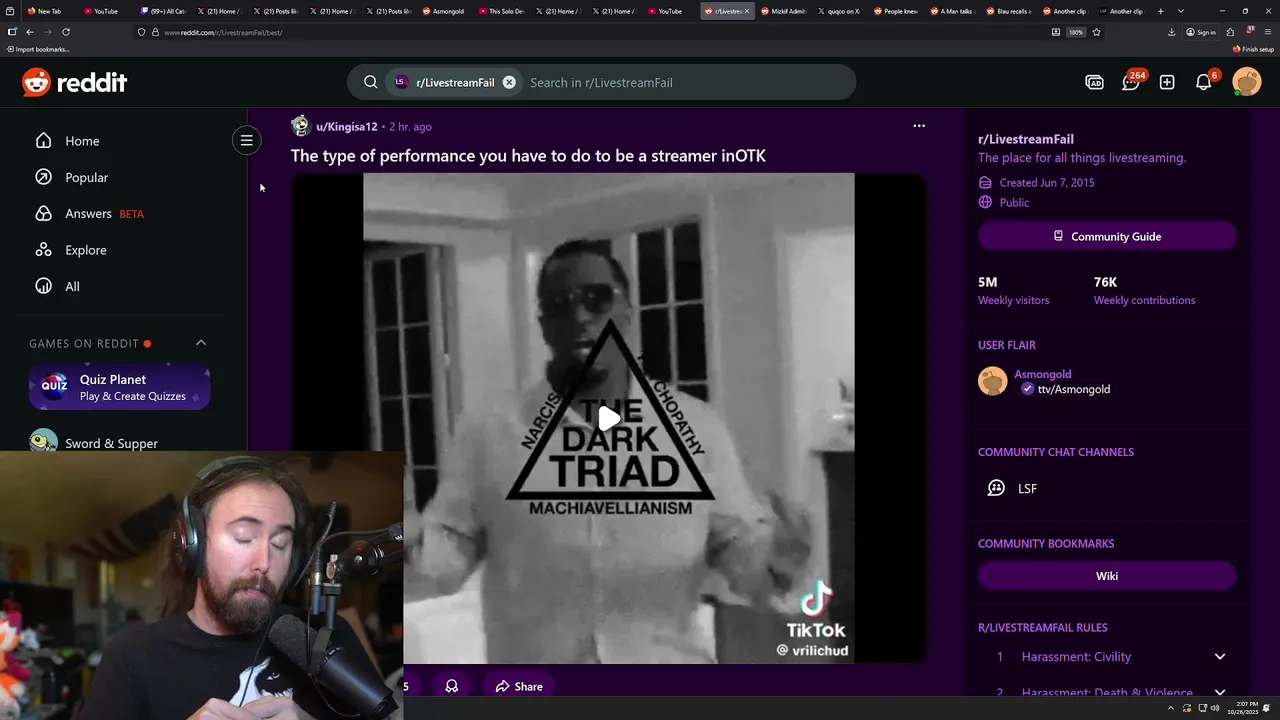Remove the r/LivestreamFail search filter chip
The width and height of the screenshot is (1280, 720).
coord(509,82)
